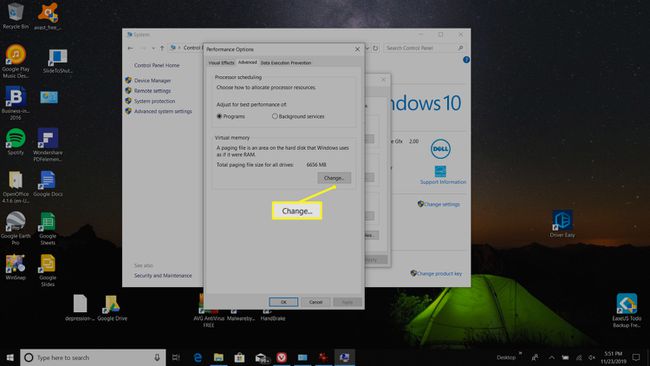This screenshot has height=366, width=650.
Task: Open Support Information link
Action: point(443,182)
